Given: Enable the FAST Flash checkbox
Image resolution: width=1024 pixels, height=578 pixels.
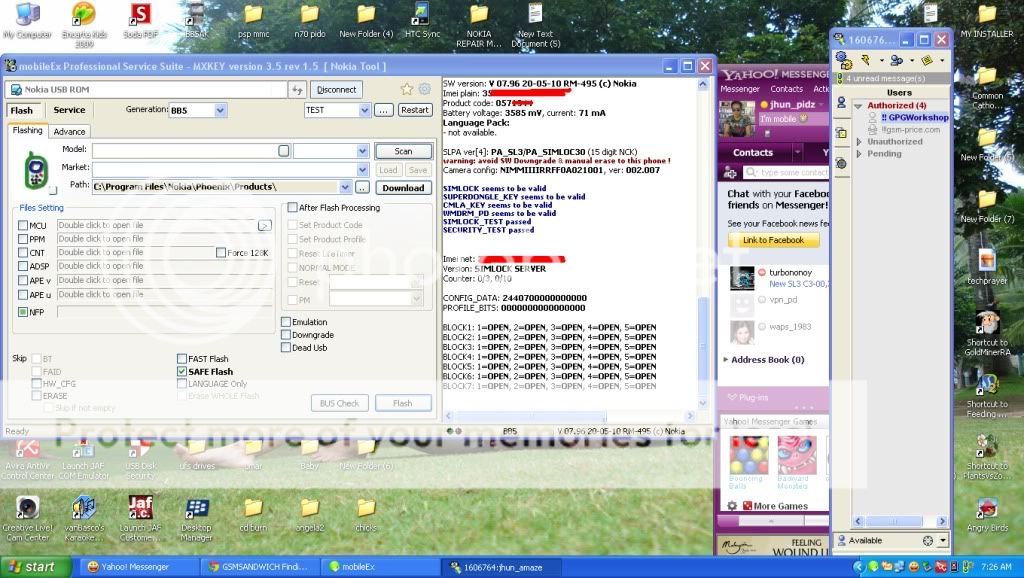Looking at the screenshot, I should 182,359.
